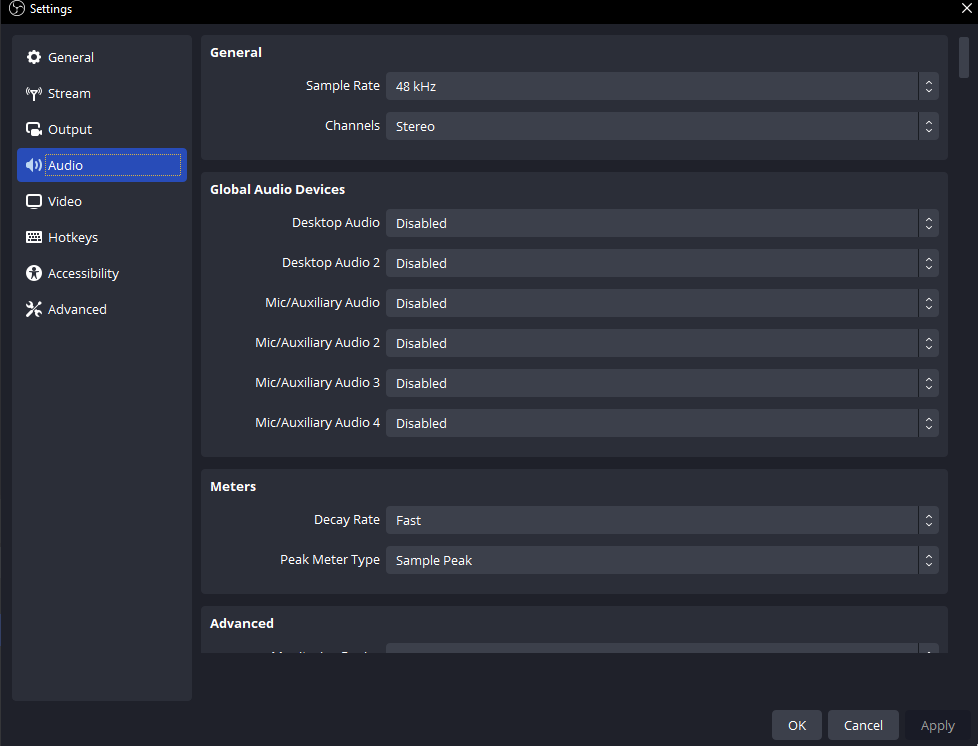978x746 pixels.
Task: Click the Mic/Auxiliary Audio 3 spinner arrows
Action: click(929, 383)
